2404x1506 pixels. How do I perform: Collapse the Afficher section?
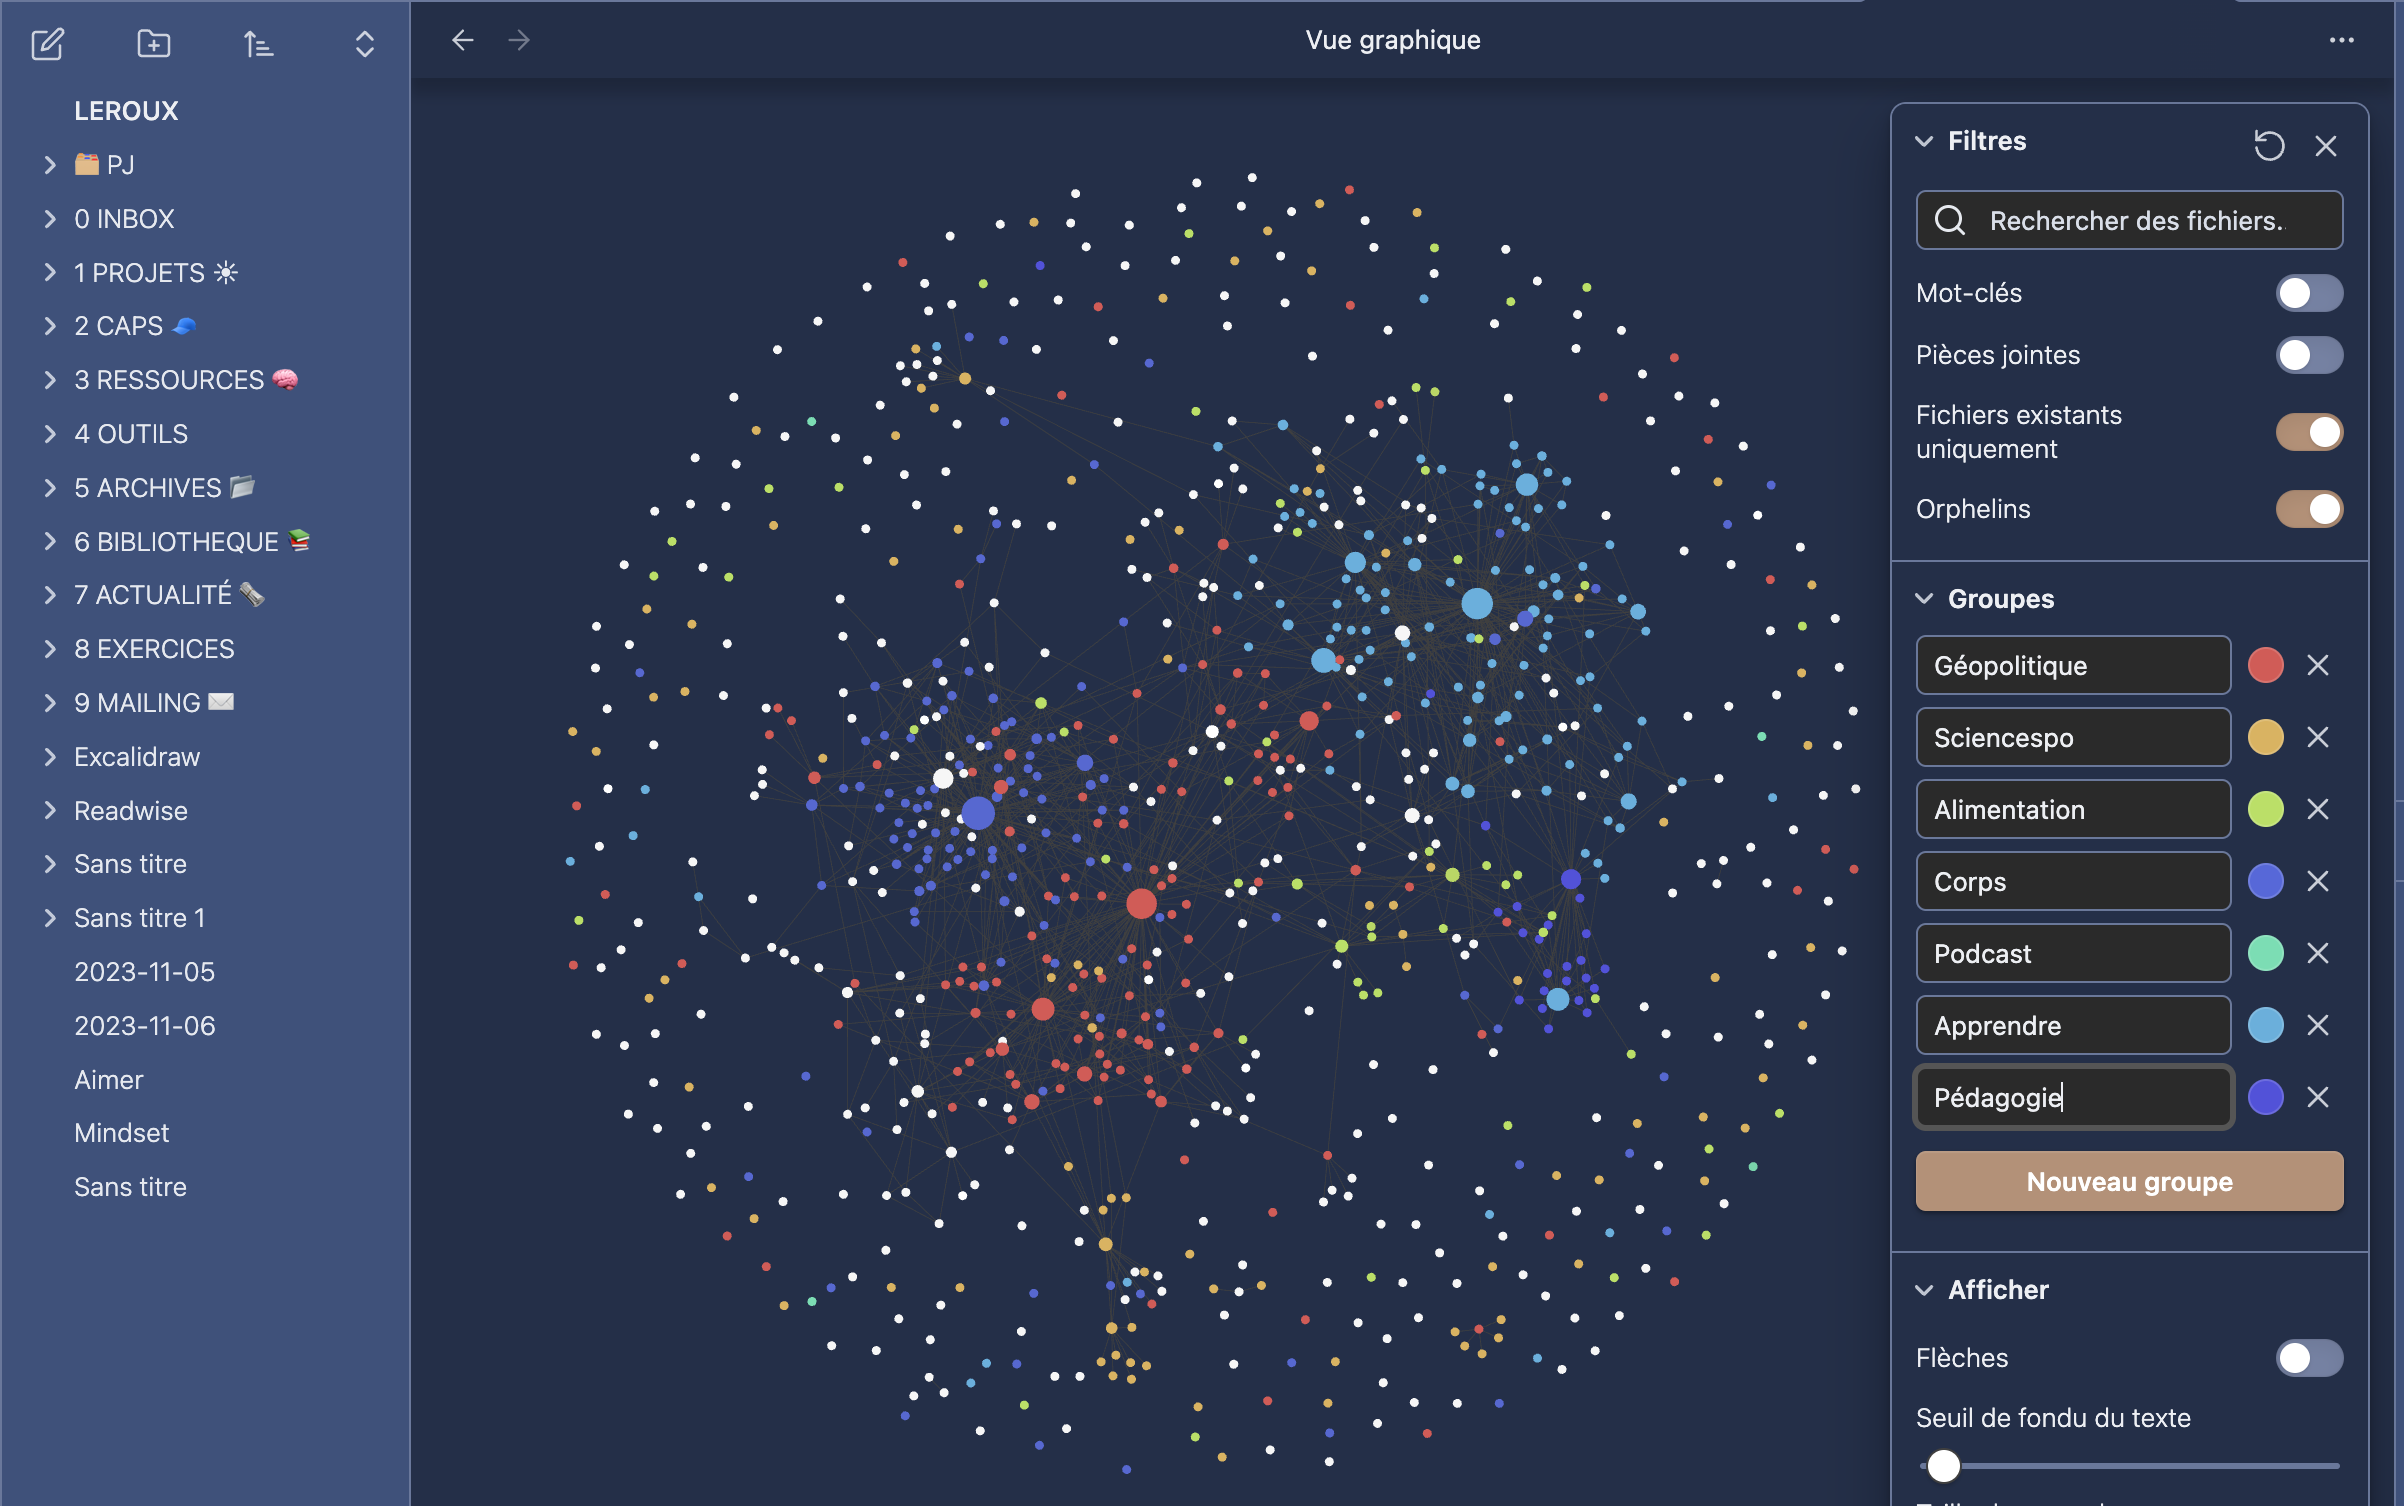pos(1924,1290)
